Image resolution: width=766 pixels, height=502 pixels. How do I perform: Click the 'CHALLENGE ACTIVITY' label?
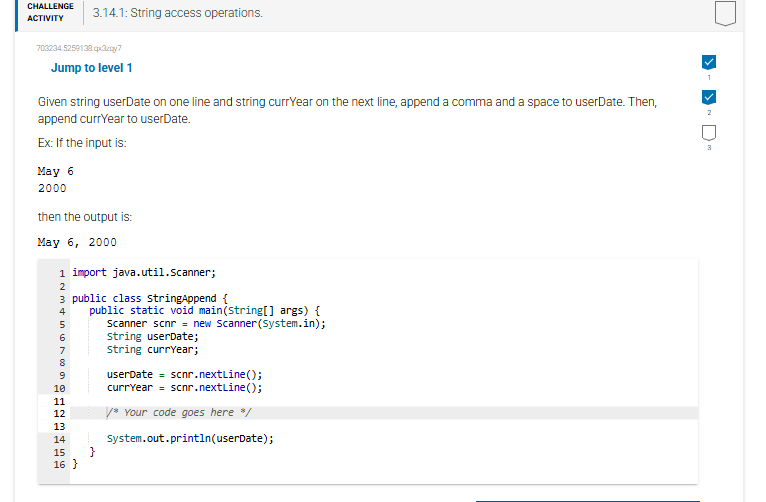(50, 12)
